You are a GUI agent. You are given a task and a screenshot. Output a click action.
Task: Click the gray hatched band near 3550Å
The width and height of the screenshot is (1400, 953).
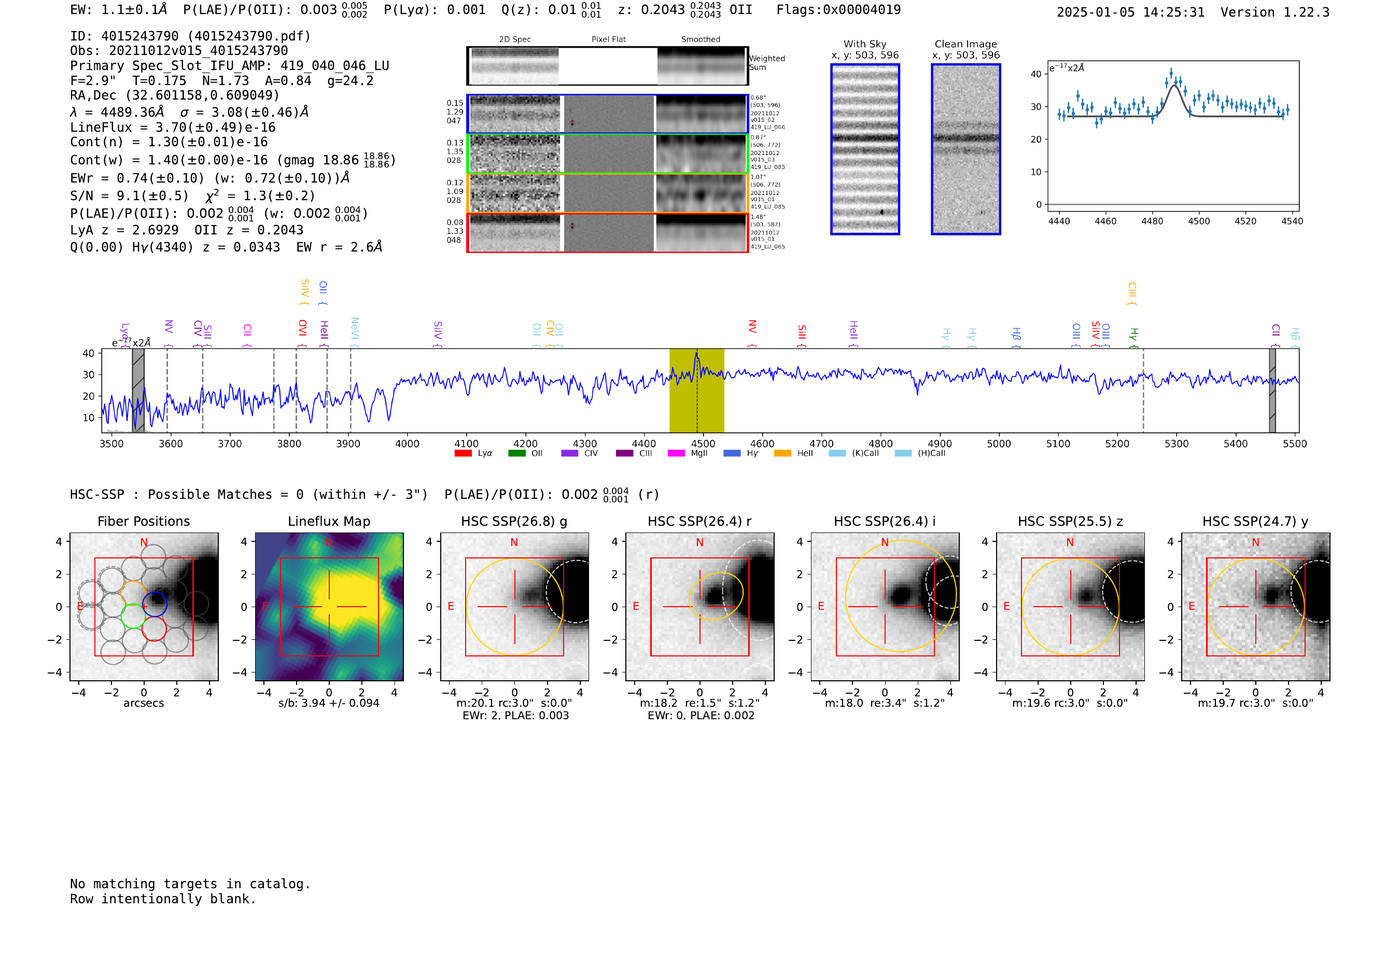138,391
